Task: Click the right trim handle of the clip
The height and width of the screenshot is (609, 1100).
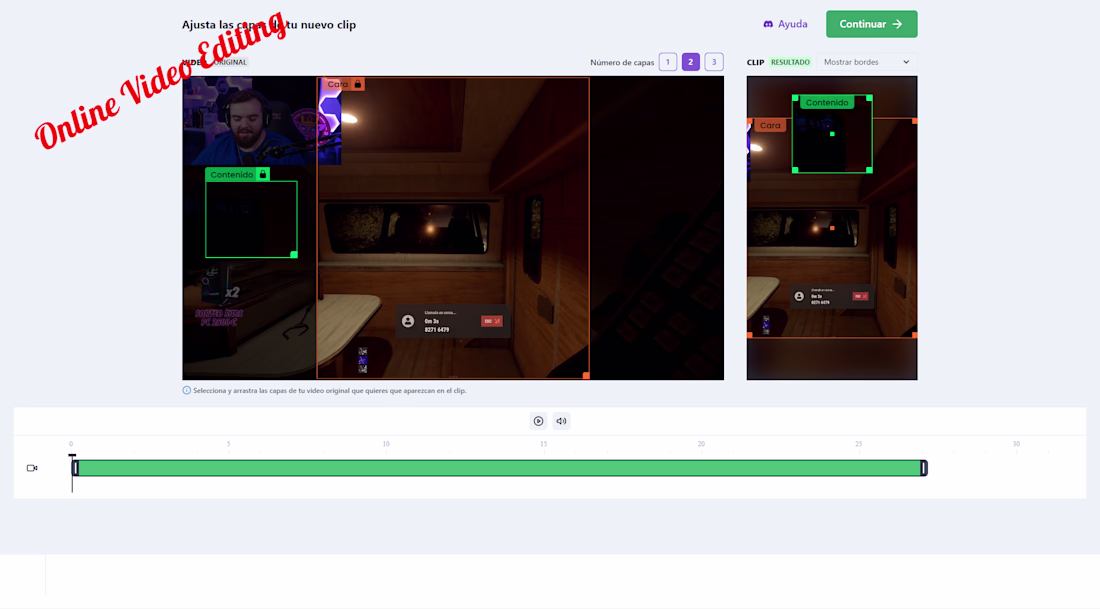Action: click(924, 468)
